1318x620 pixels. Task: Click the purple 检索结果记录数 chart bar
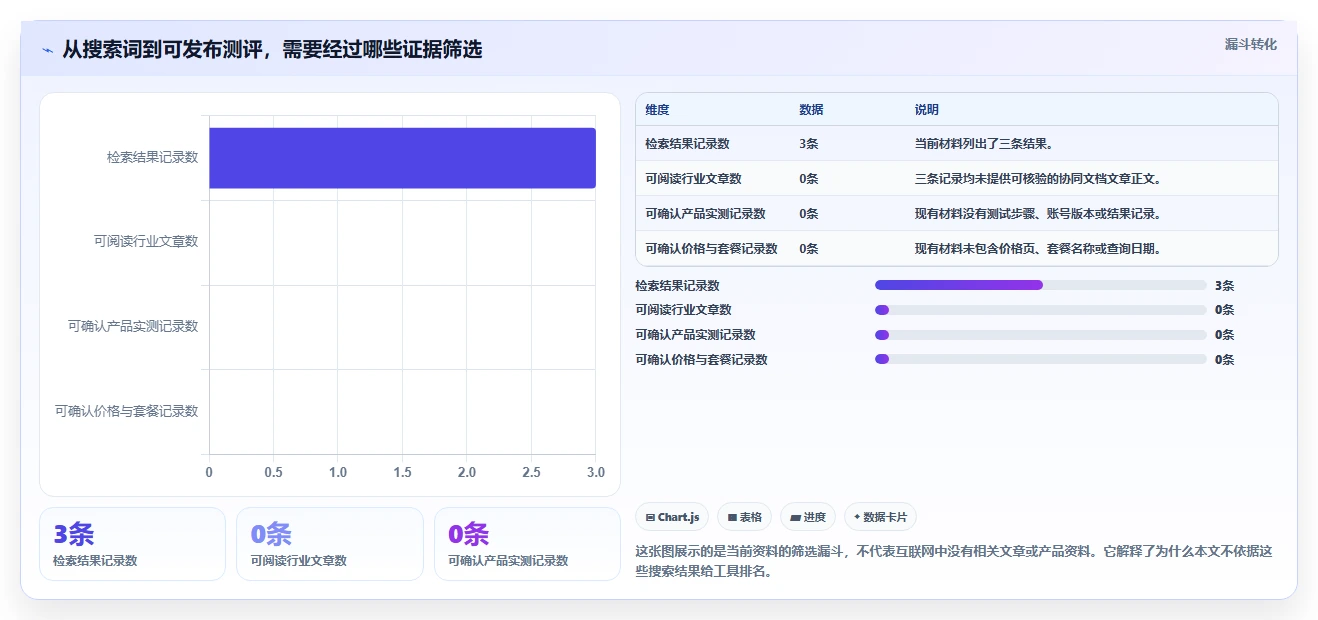[x=402, y=158]
